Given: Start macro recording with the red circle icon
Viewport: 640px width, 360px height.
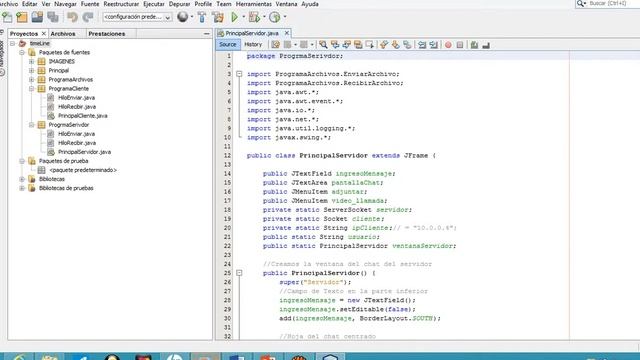Looking at the screenshot, I should 448,44.
